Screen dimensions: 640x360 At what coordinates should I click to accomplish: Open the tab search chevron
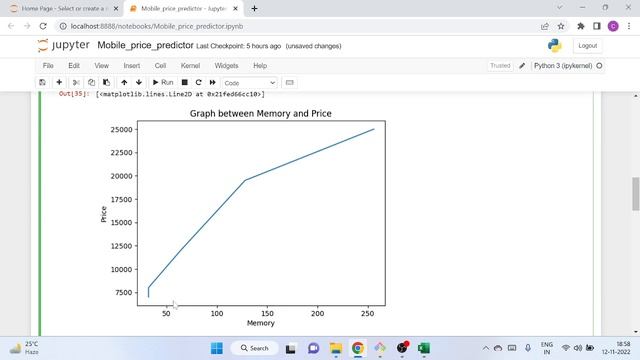[560, 7]
